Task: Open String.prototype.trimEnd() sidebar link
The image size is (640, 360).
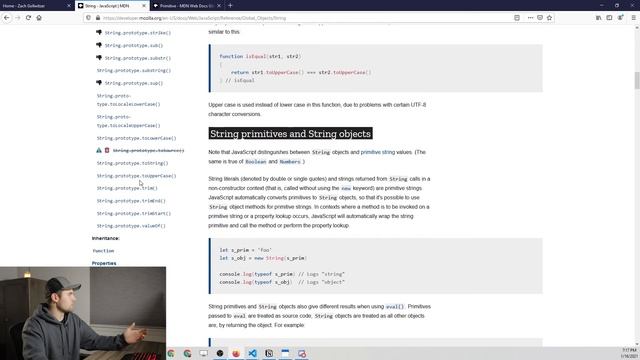Action: coord(131,201)
